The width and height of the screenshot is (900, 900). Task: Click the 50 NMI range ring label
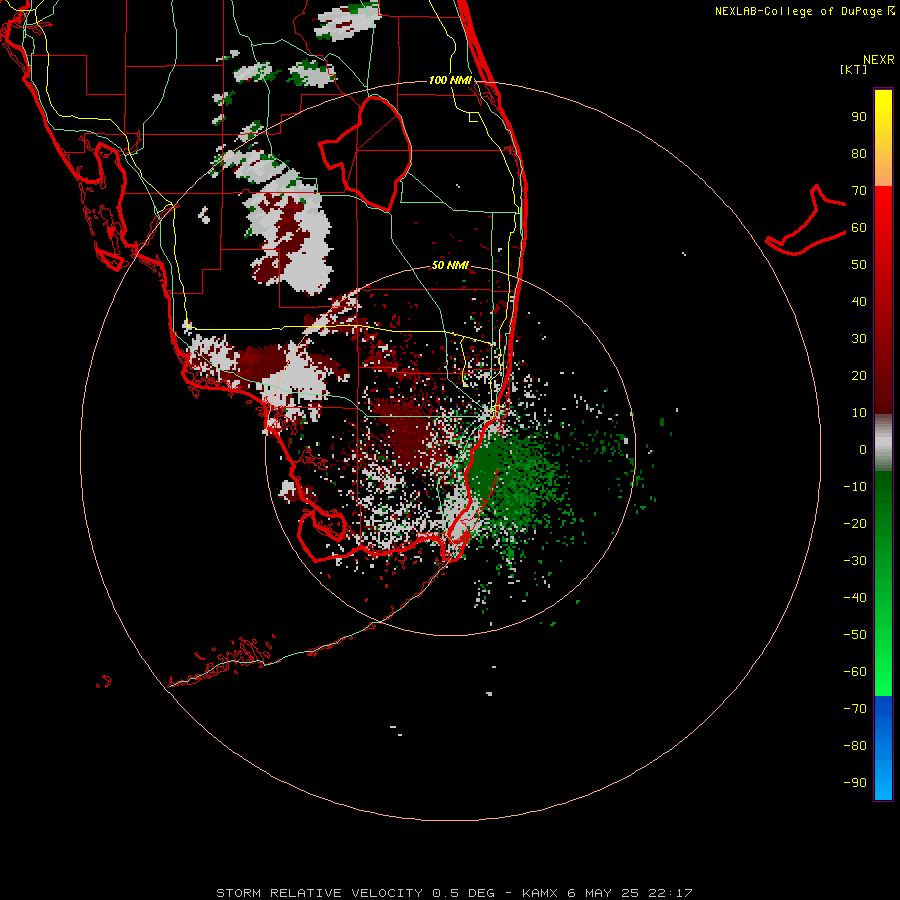450,265
